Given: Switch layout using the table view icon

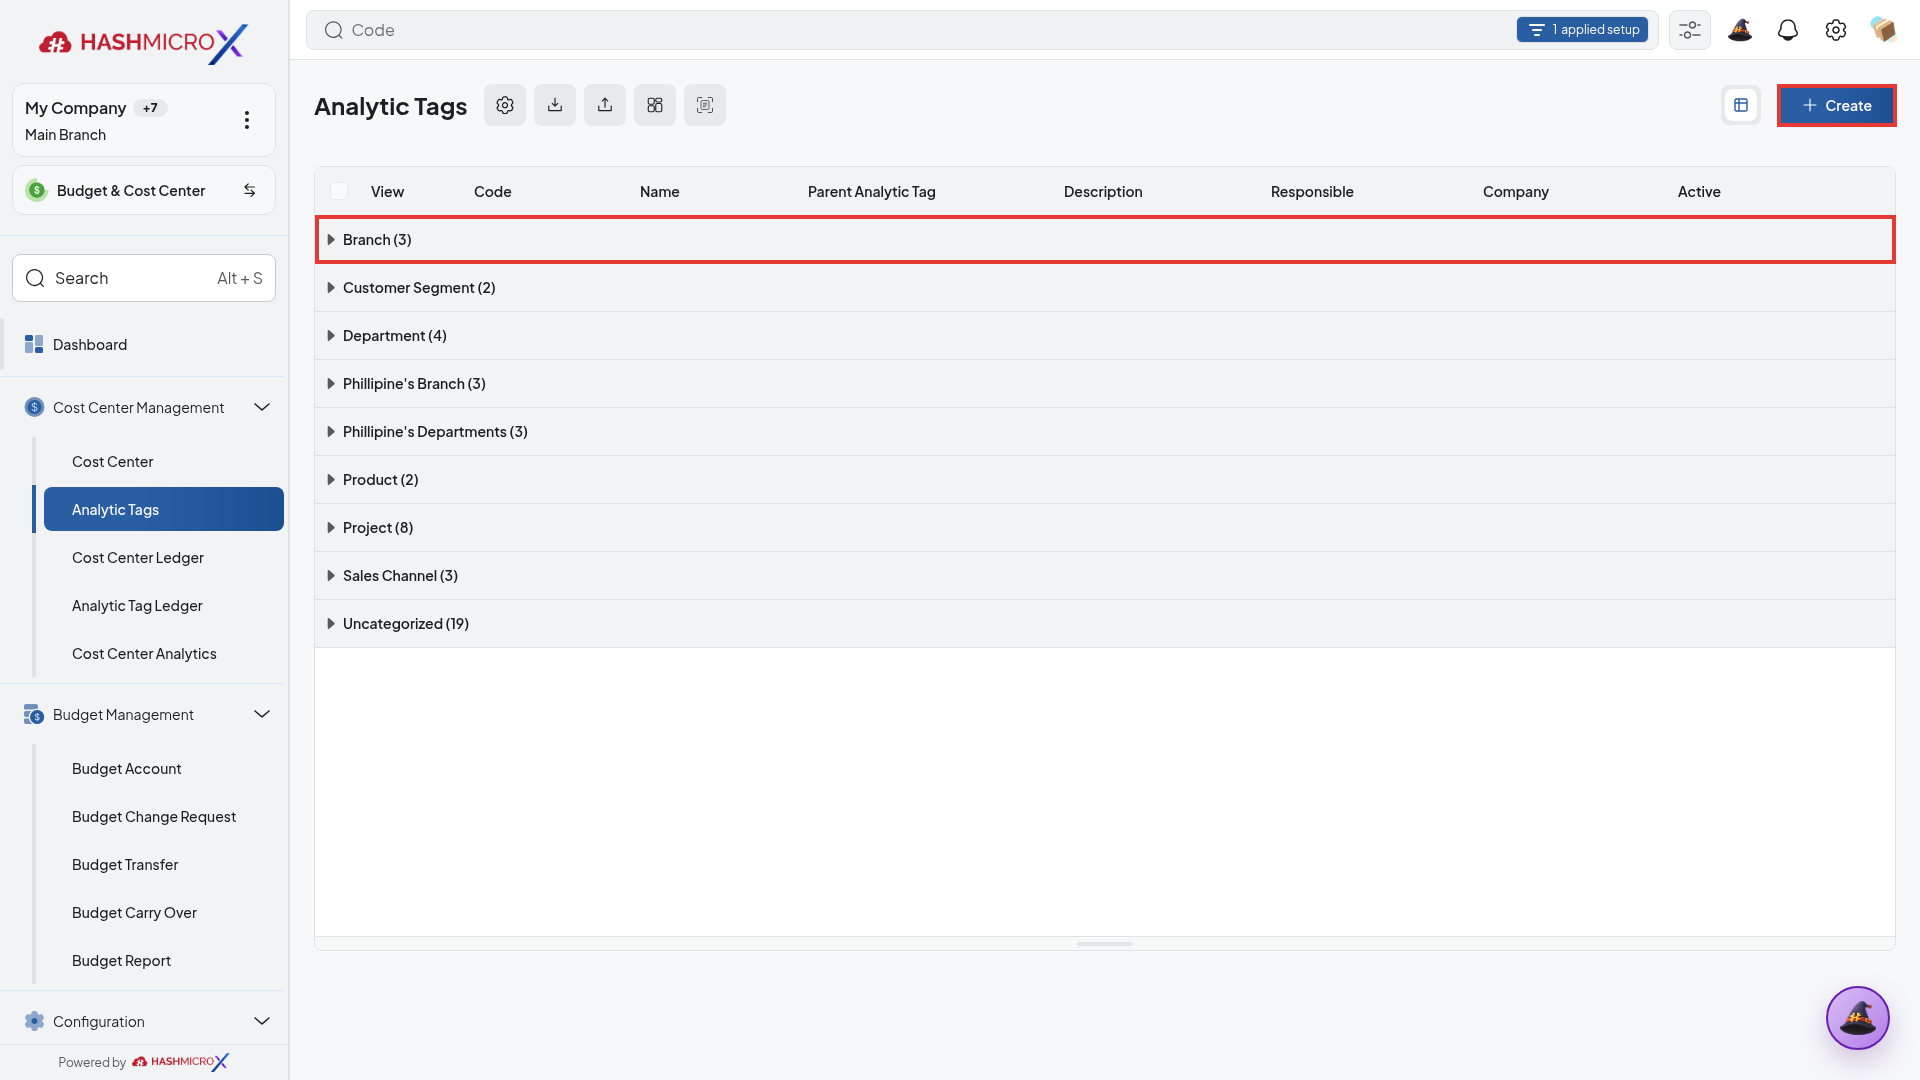Looking at the screenshot, I should tap(1741, 105).
